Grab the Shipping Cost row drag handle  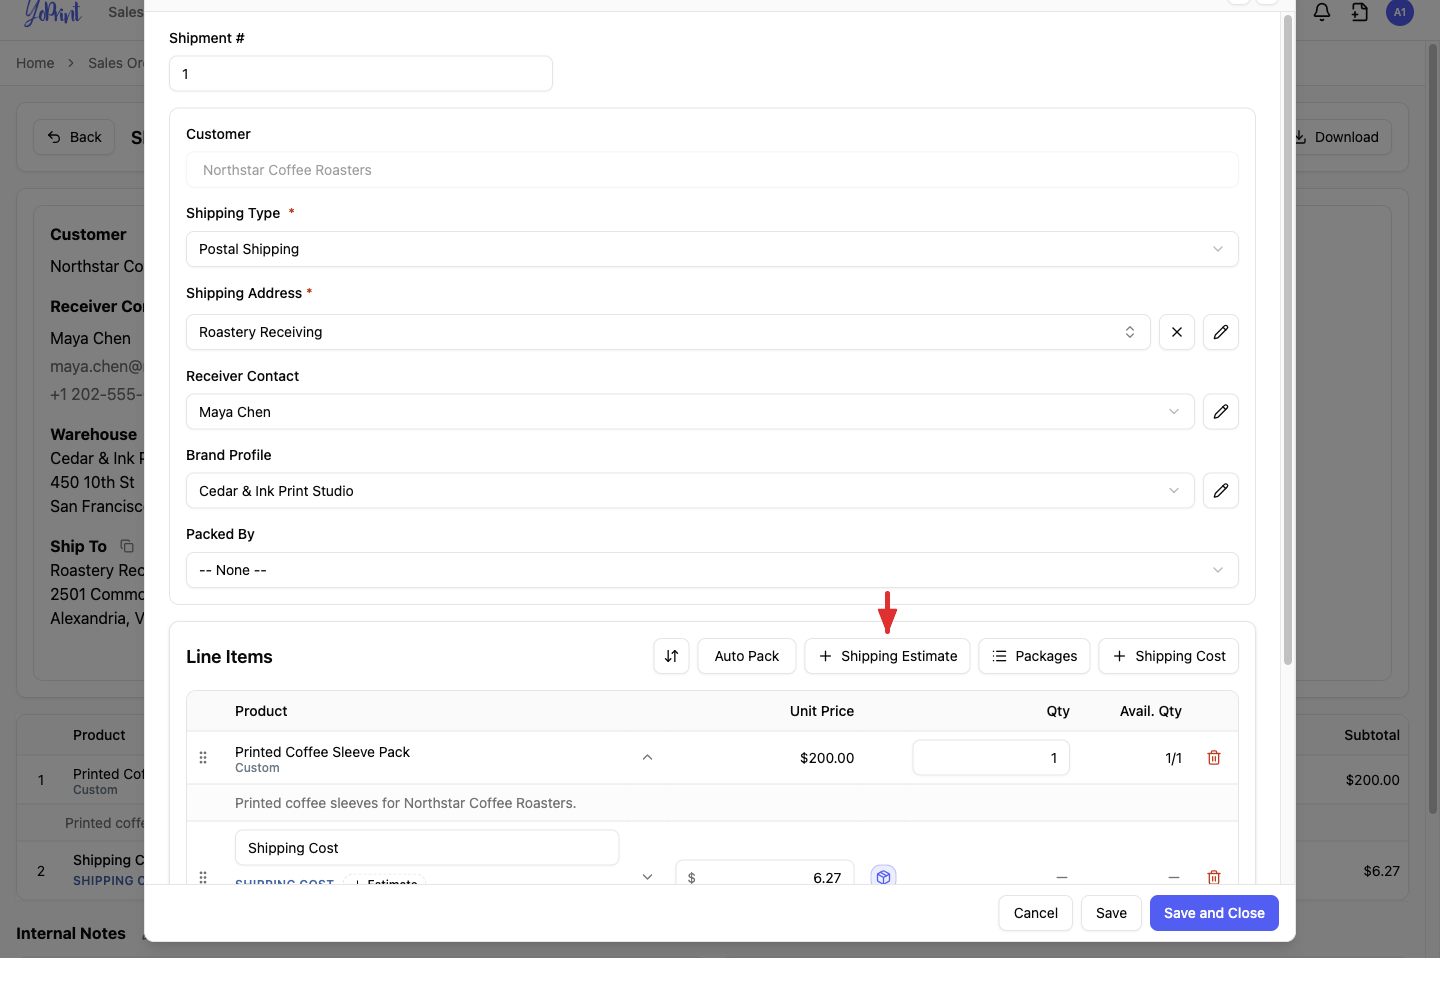(x=203, y=877)
